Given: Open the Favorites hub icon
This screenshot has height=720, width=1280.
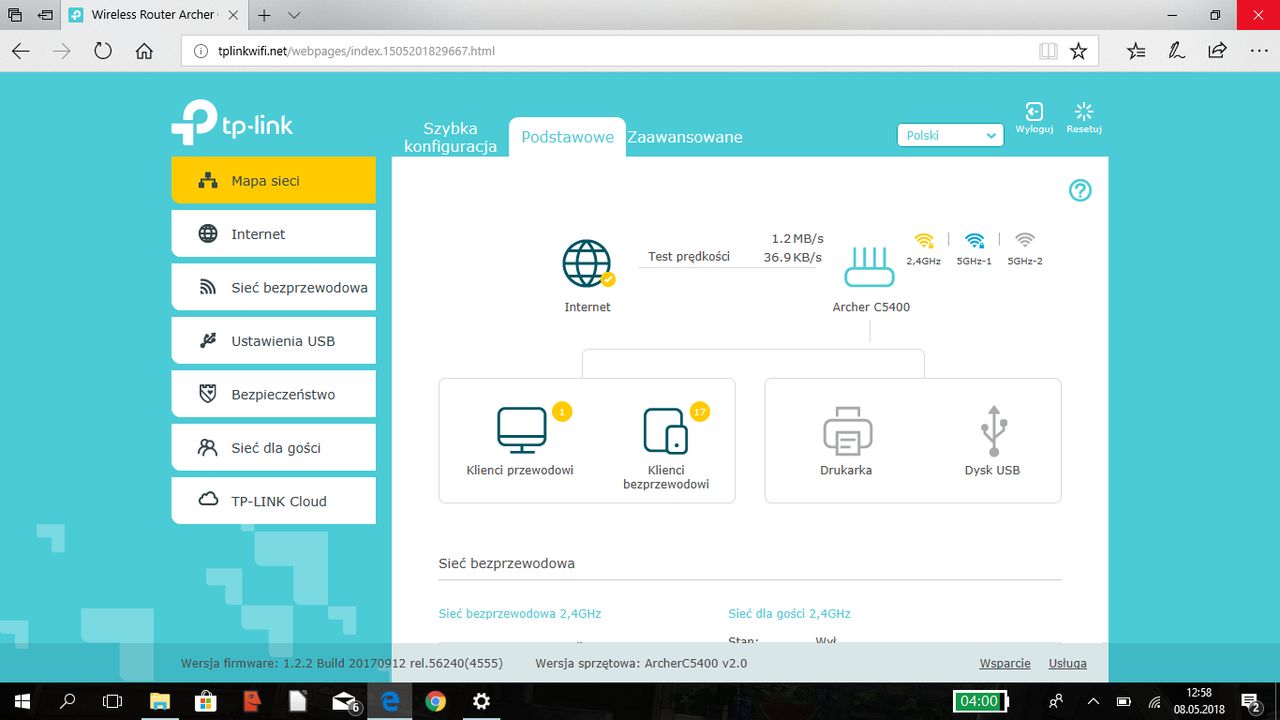Looking at the screenshot, I should coord(1136,51).
